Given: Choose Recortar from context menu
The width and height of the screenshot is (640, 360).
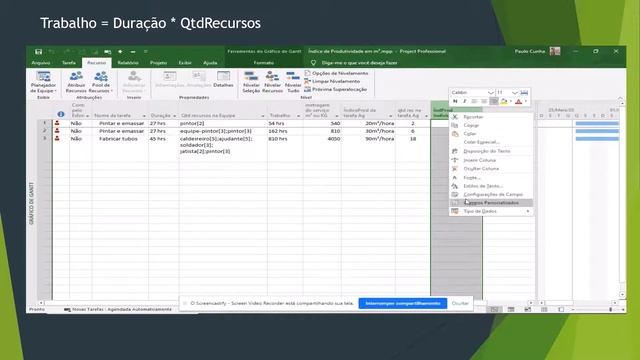Looking at the screenshot, I should [x=491, y=117].
